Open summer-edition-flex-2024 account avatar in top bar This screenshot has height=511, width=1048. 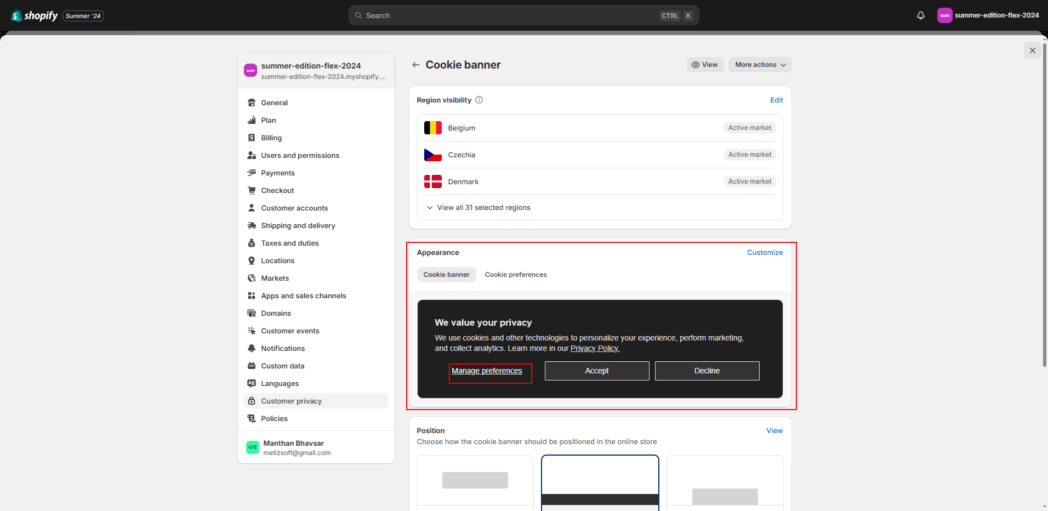(944, 15)
